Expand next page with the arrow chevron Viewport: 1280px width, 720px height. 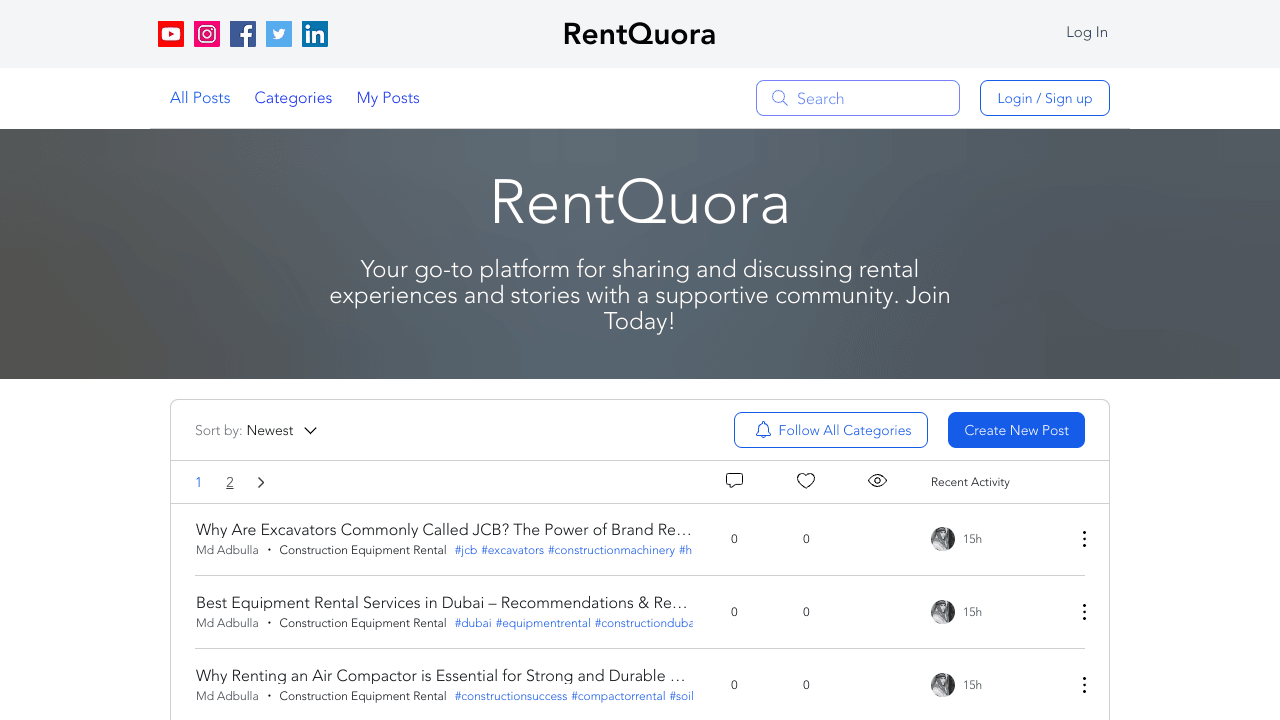(261, 482)
